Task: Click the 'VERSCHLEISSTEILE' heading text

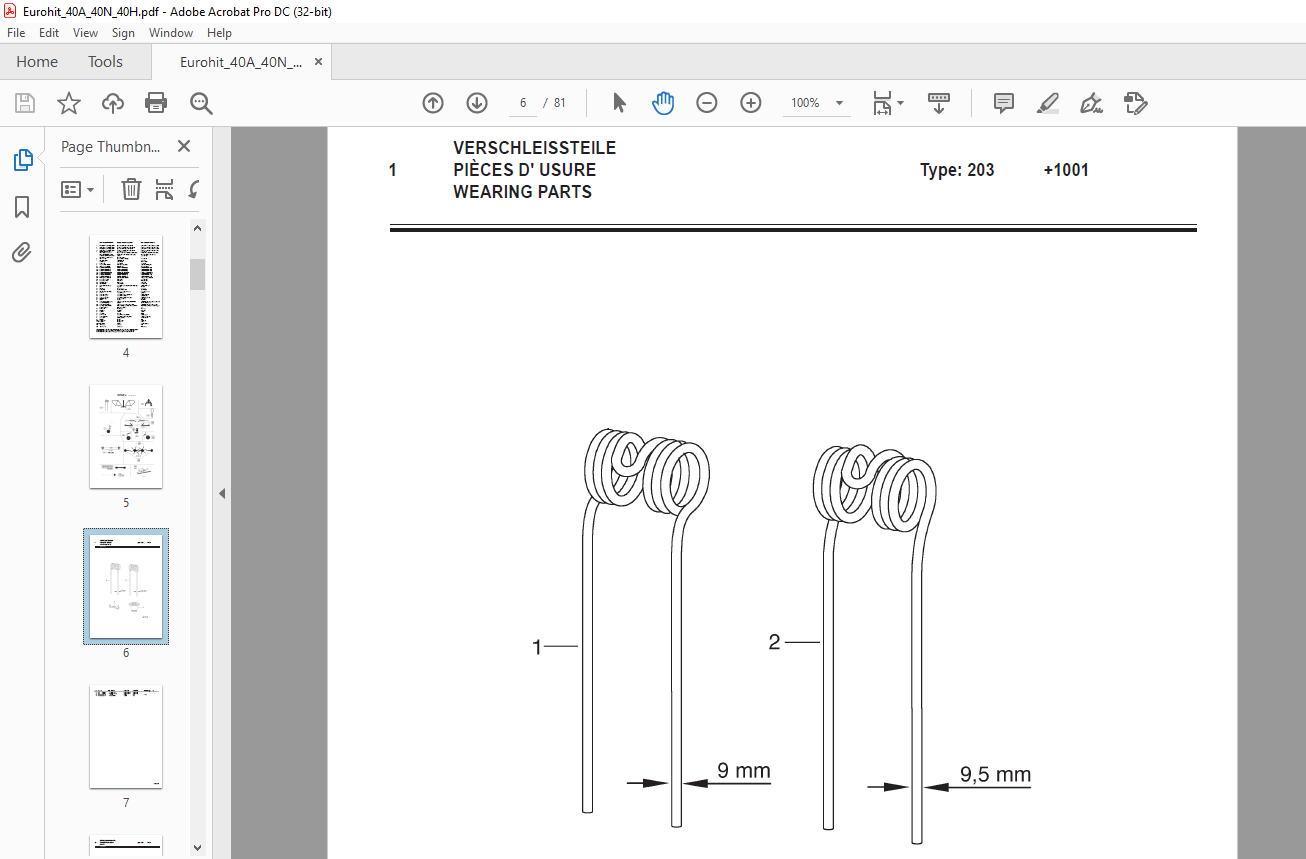Action: 535,148
